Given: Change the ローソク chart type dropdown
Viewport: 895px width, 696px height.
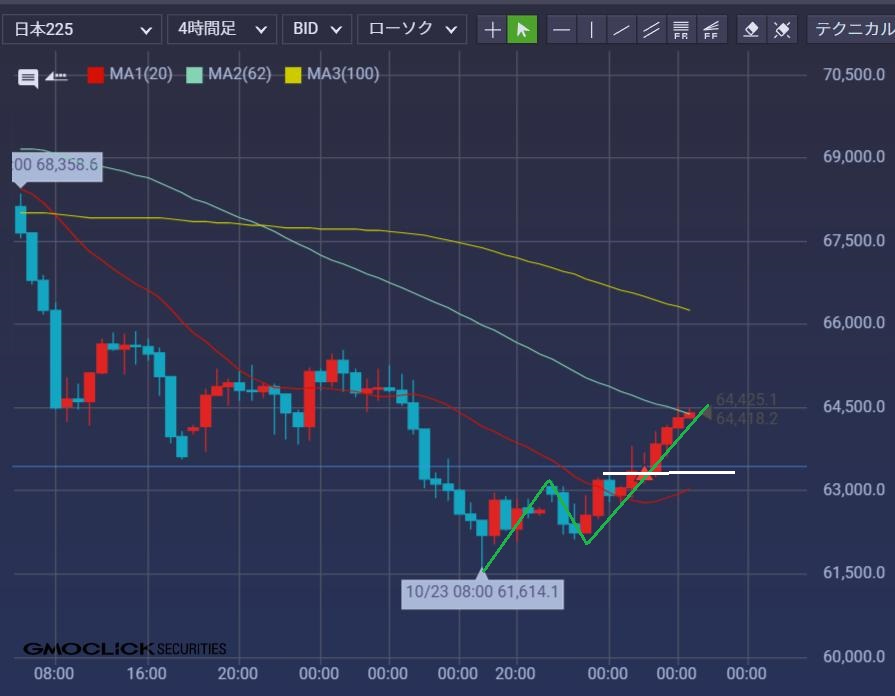Looking at the screenshot, I should 412,29.
